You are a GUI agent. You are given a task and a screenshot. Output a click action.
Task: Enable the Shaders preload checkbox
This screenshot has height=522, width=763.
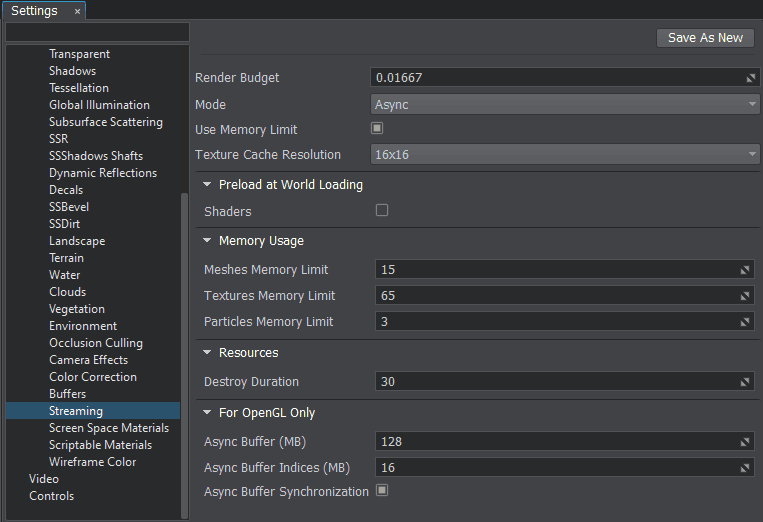pyautogui.click(x=382, y=210)
